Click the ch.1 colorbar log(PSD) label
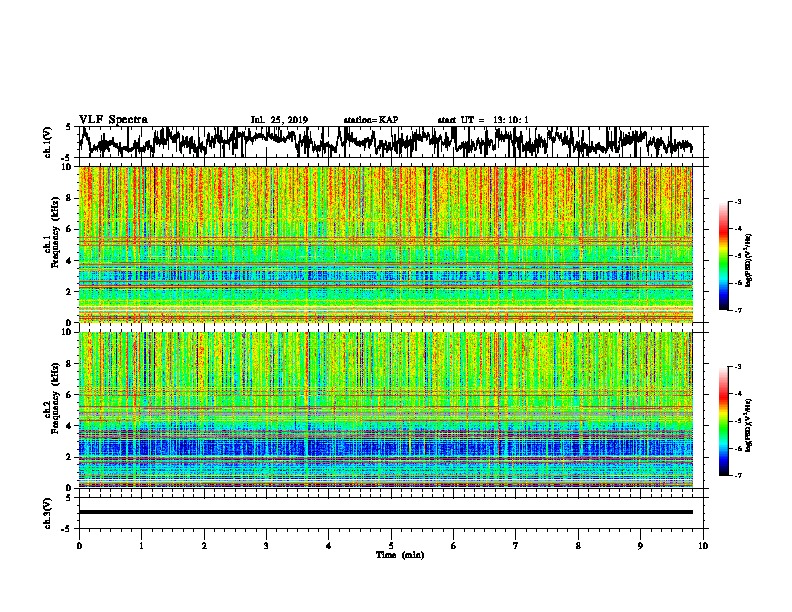Screen dimensions: 792x612 [x=748, y=260]
